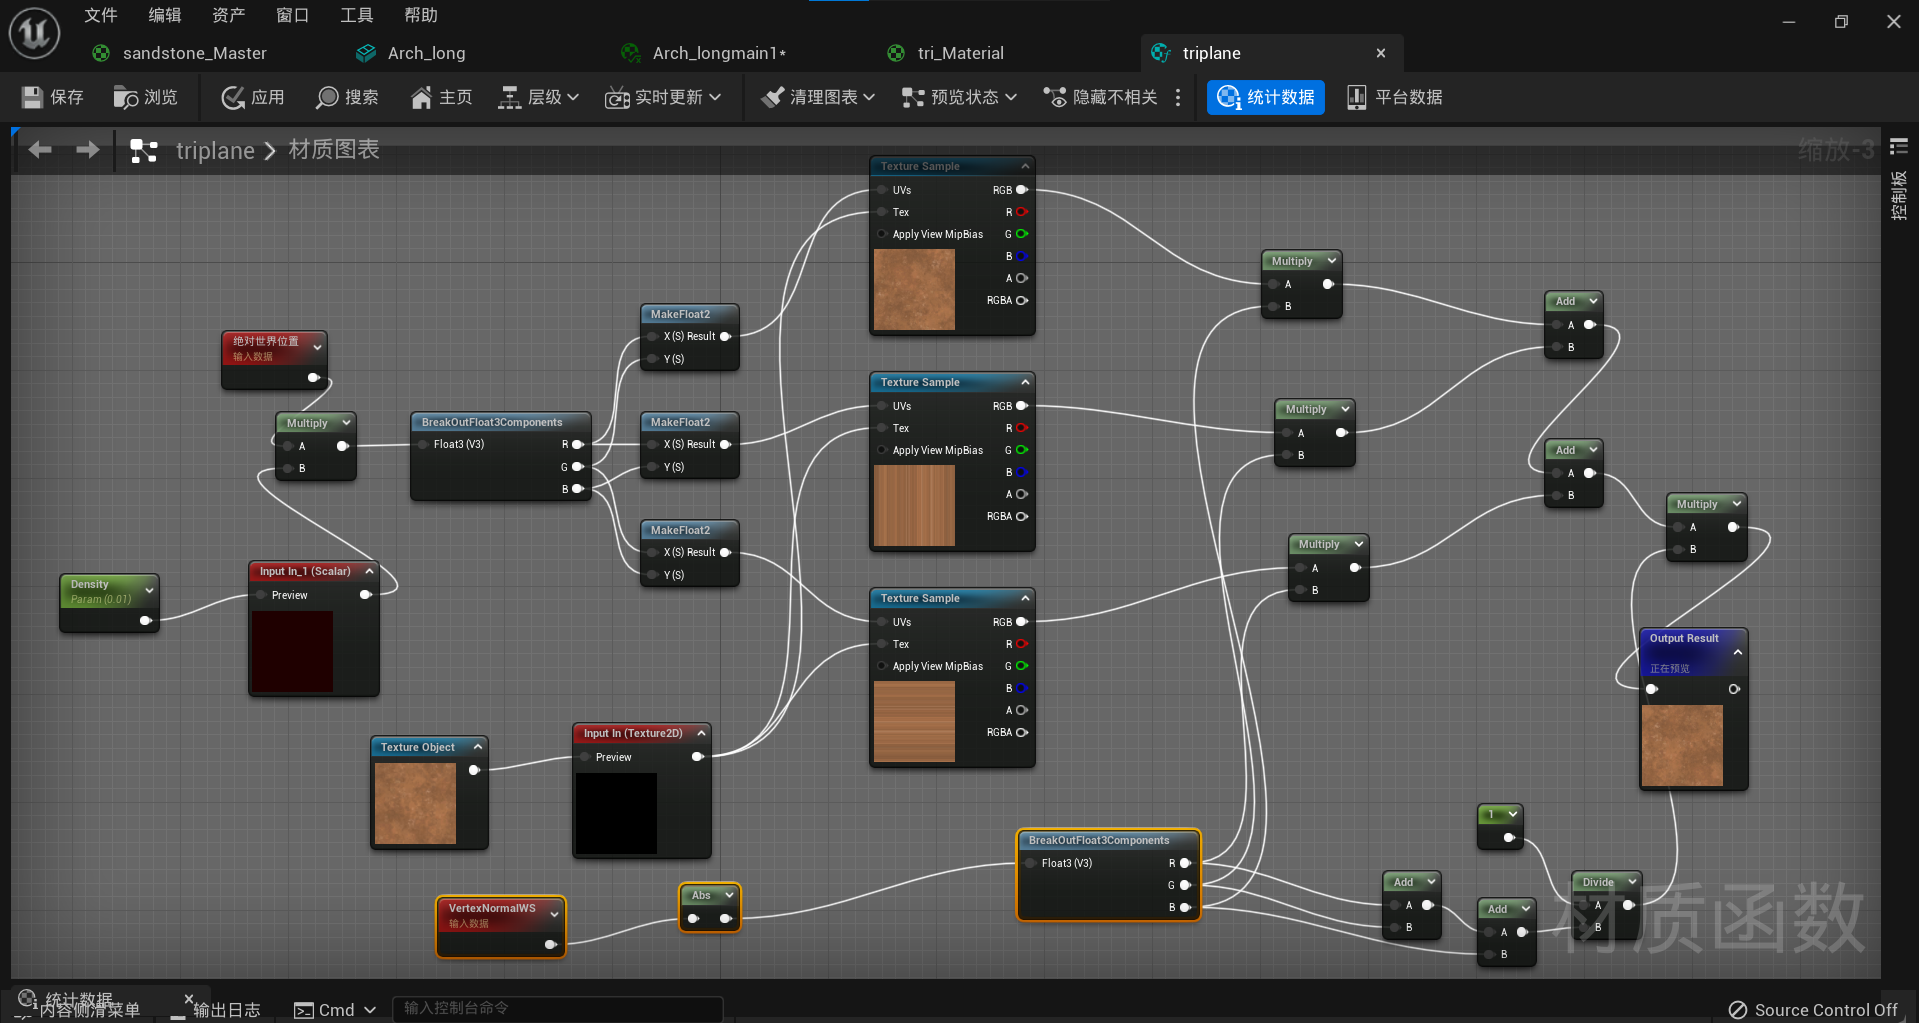Open search with the 搜索 icon

(327, 97)
